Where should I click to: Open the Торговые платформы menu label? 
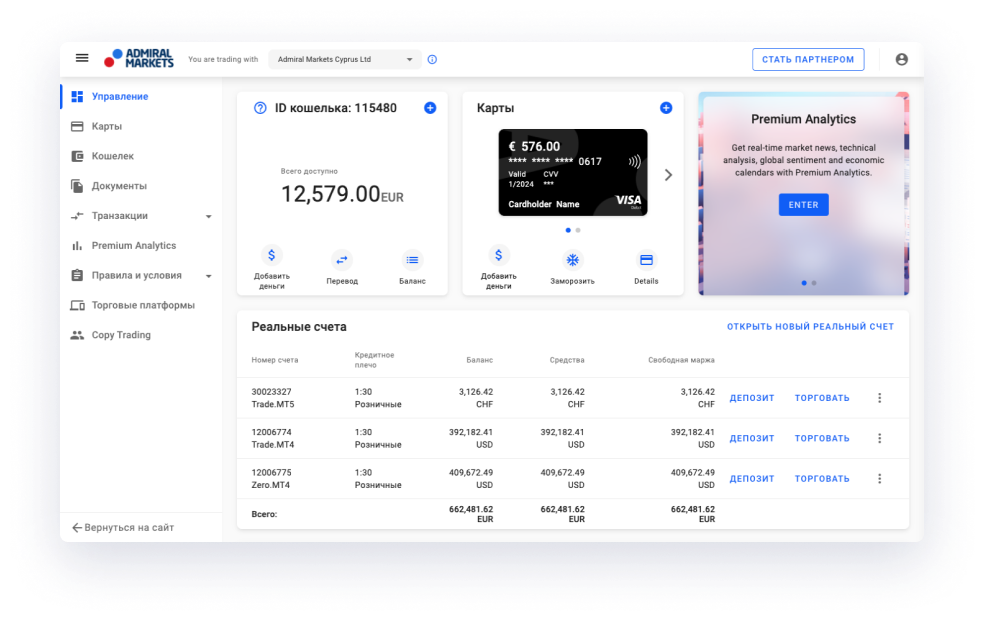[143, 306]
